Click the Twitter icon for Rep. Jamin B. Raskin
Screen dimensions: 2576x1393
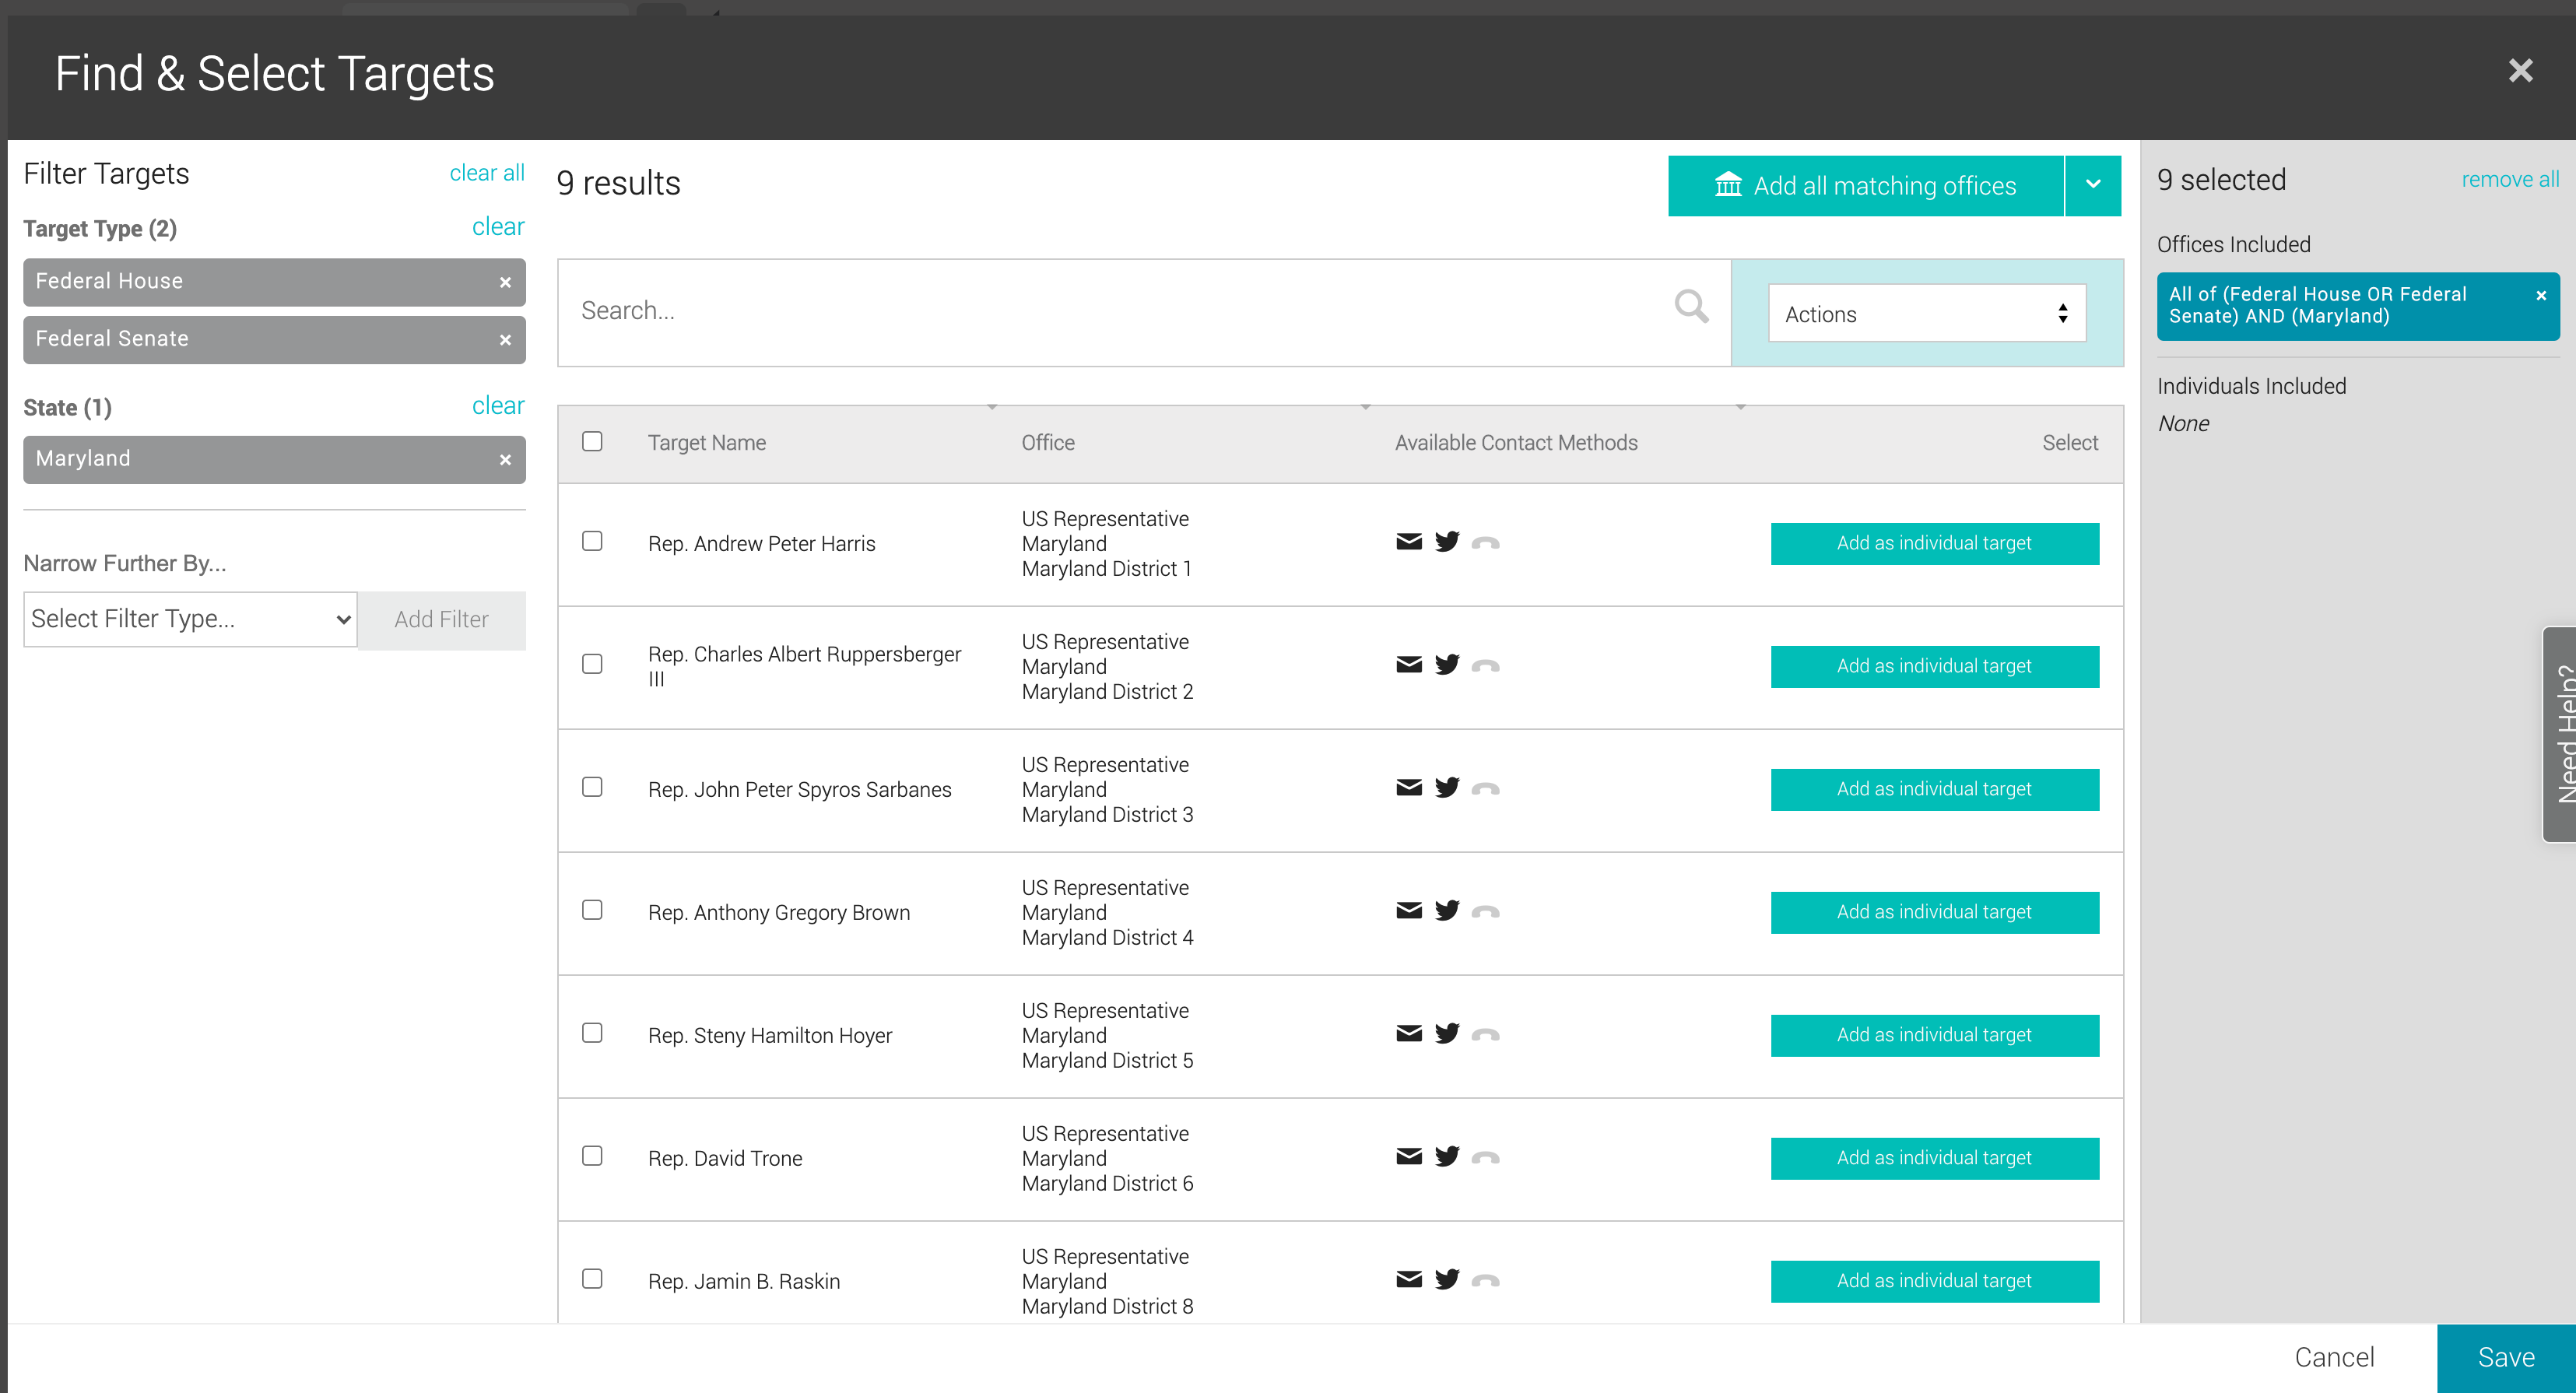tap(1447, 1280)
